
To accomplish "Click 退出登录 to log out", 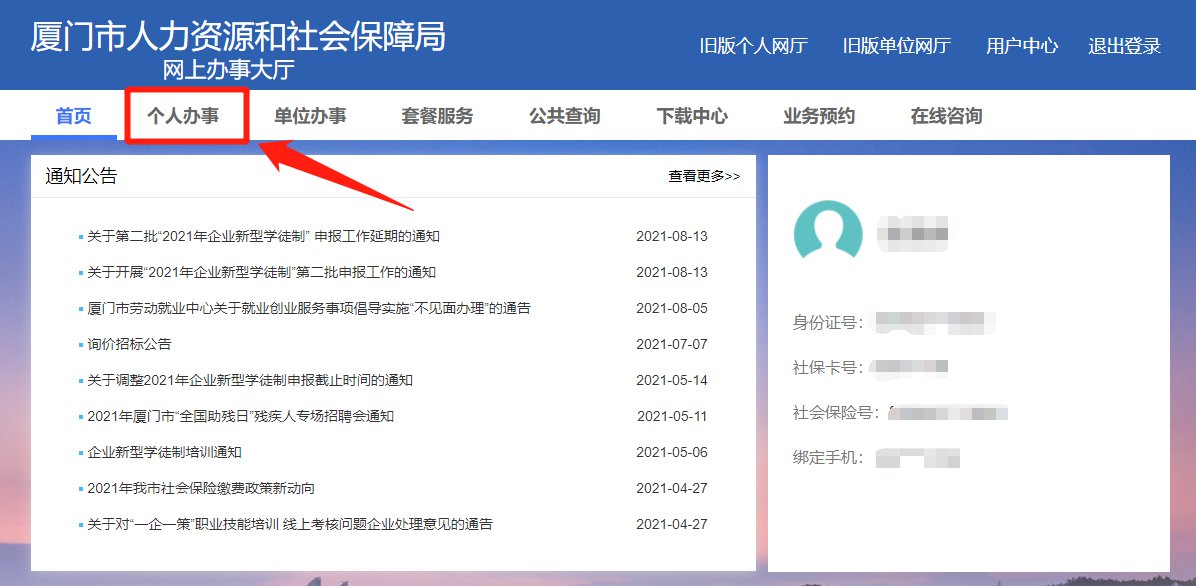I will [1125, 46].
